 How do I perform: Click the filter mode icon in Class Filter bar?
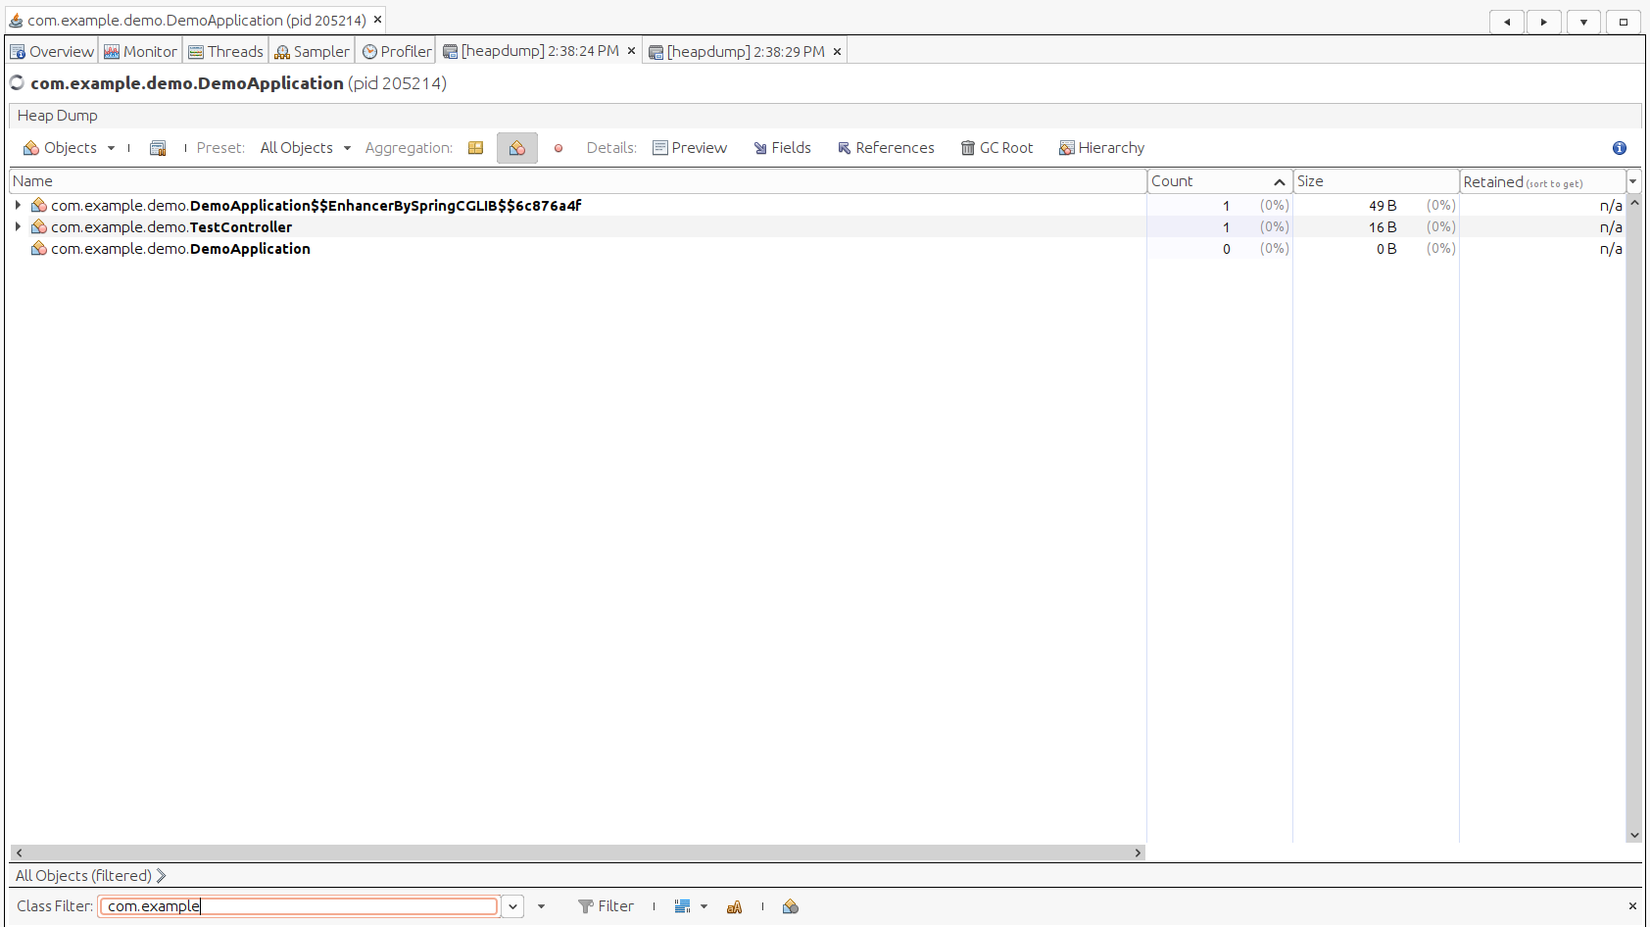[x=682, y=906]
